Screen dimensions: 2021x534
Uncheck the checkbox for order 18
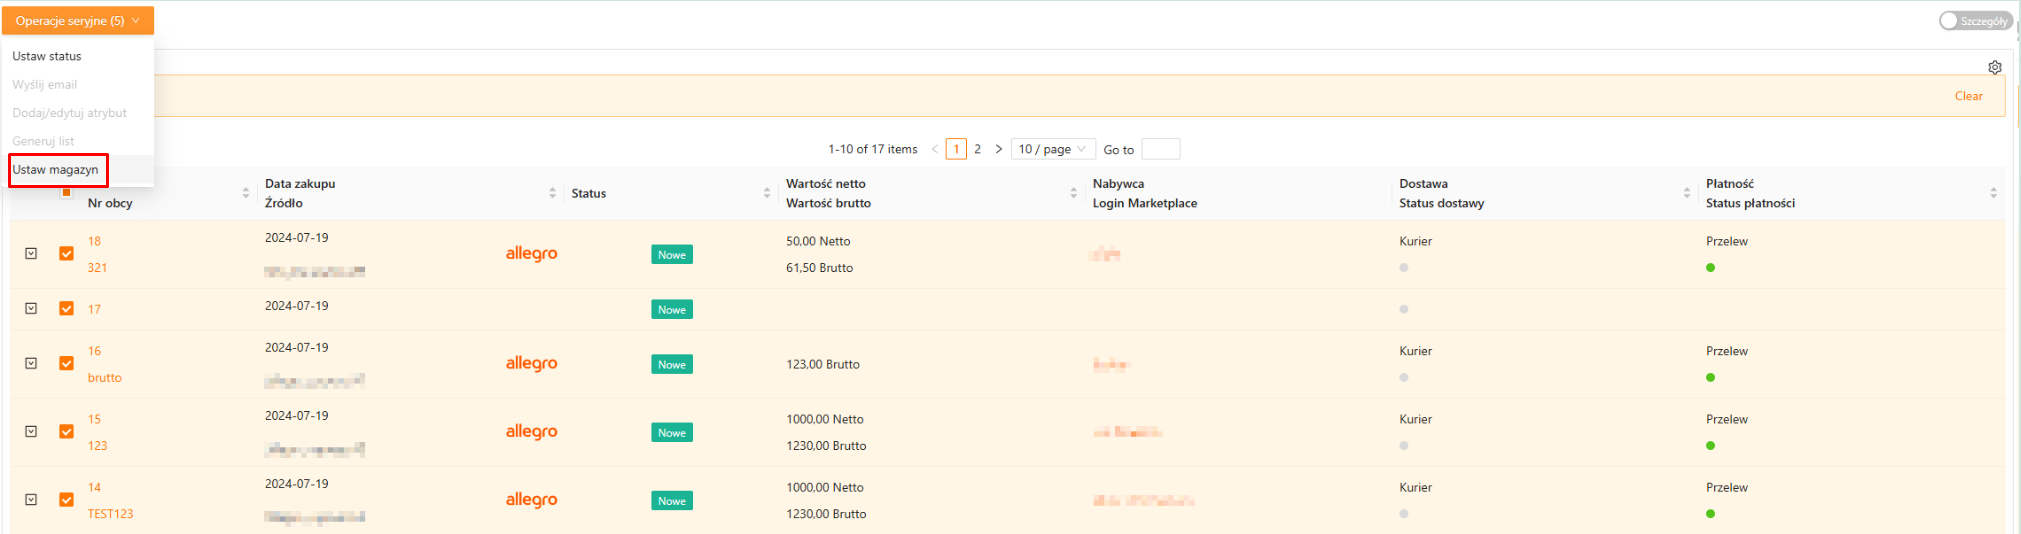[66, 254]
